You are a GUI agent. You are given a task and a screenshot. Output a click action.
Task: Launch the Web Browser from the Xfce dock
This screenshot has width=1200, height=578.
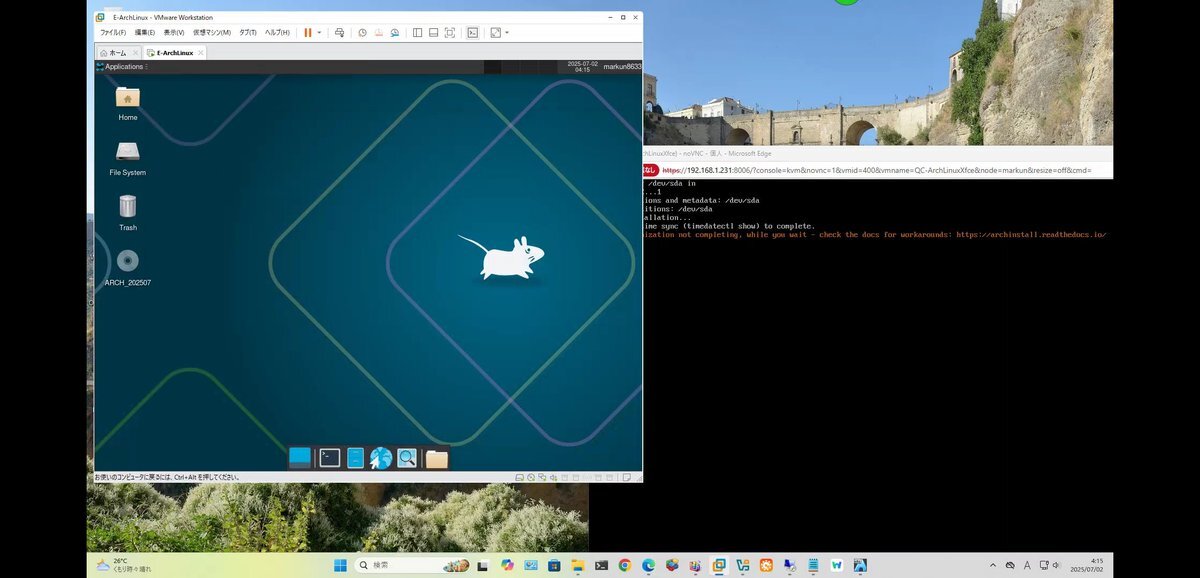tap(381, 458)
